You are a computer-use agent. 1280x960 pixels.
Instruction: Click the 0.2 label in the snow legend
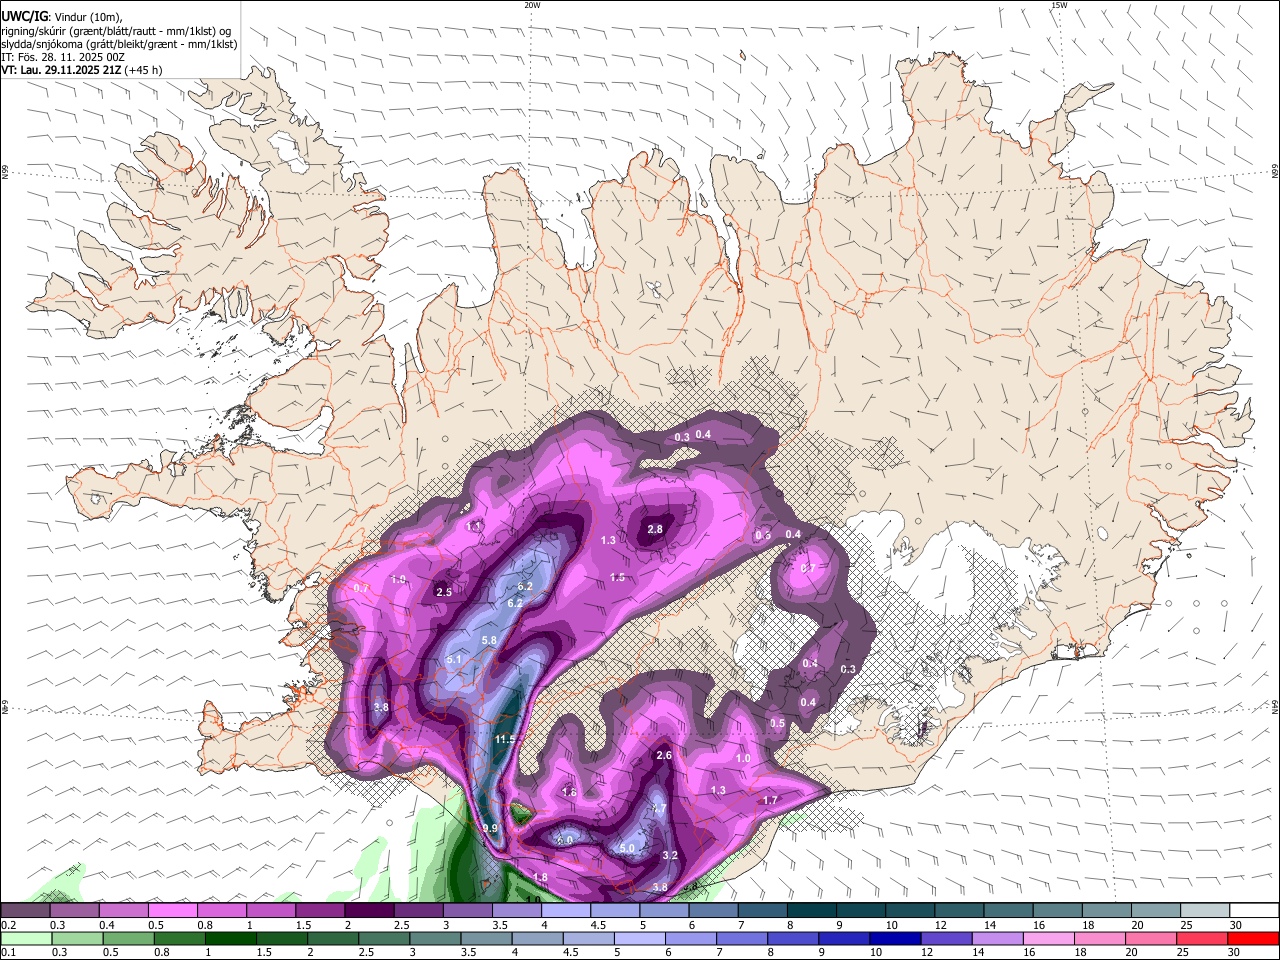(9, 926)
